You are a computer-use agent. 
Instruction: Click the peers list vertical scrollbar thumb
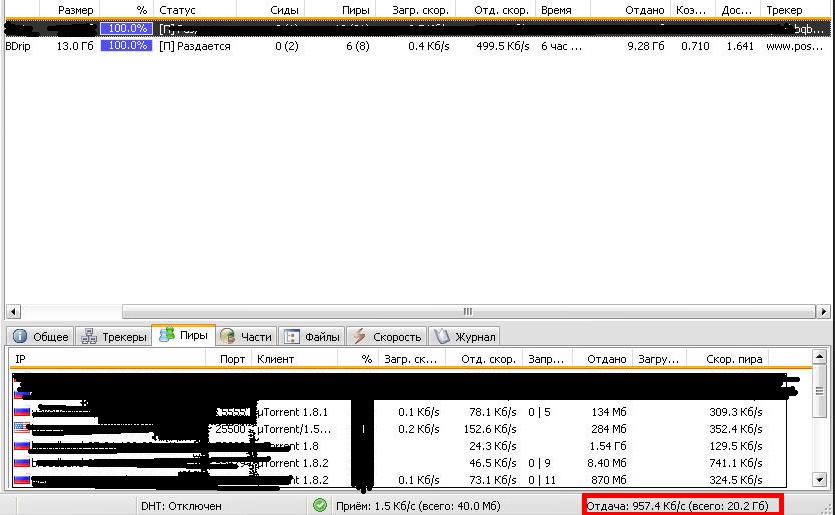point(820,391)
